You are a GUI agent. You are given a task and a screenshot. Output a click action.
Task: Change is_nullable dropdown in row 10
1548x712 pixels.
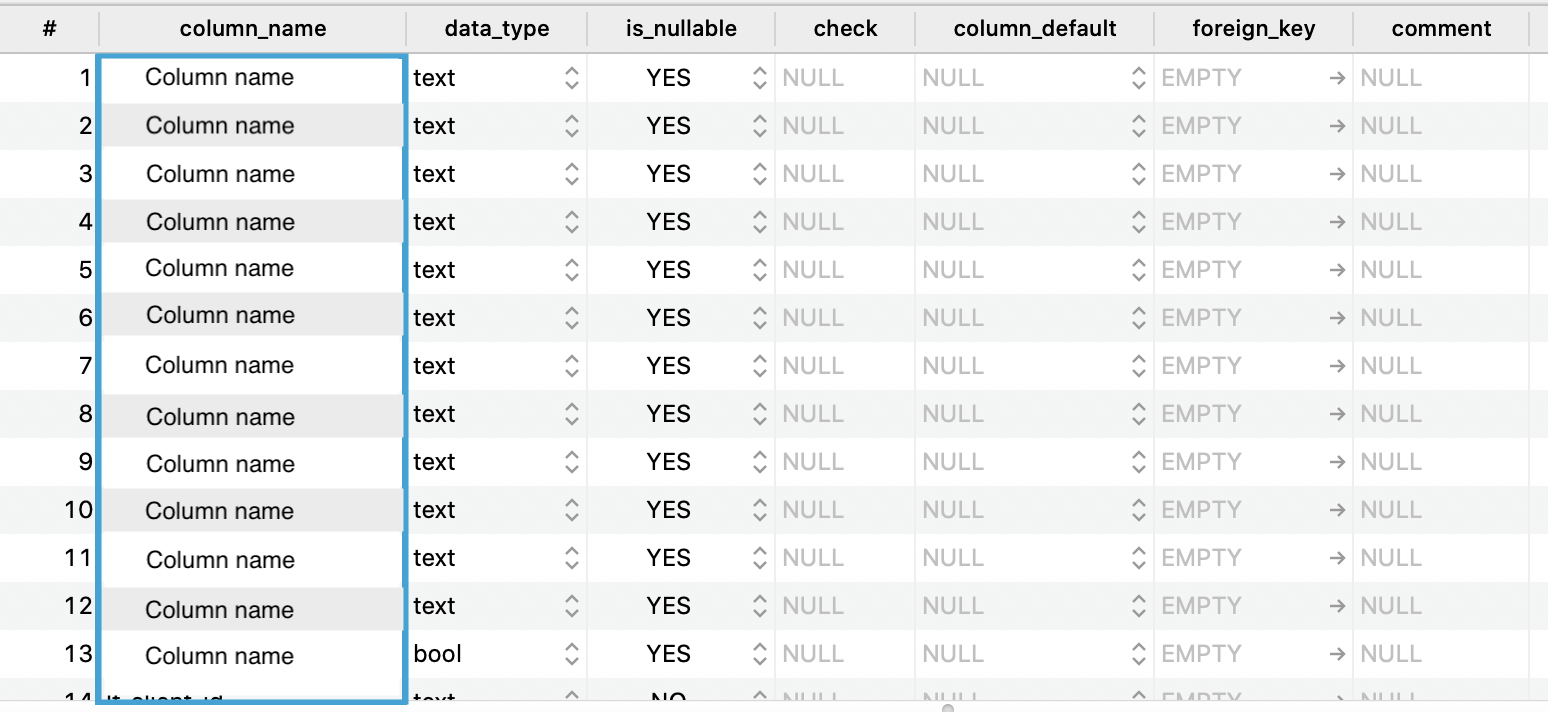[x=760, y=510]
